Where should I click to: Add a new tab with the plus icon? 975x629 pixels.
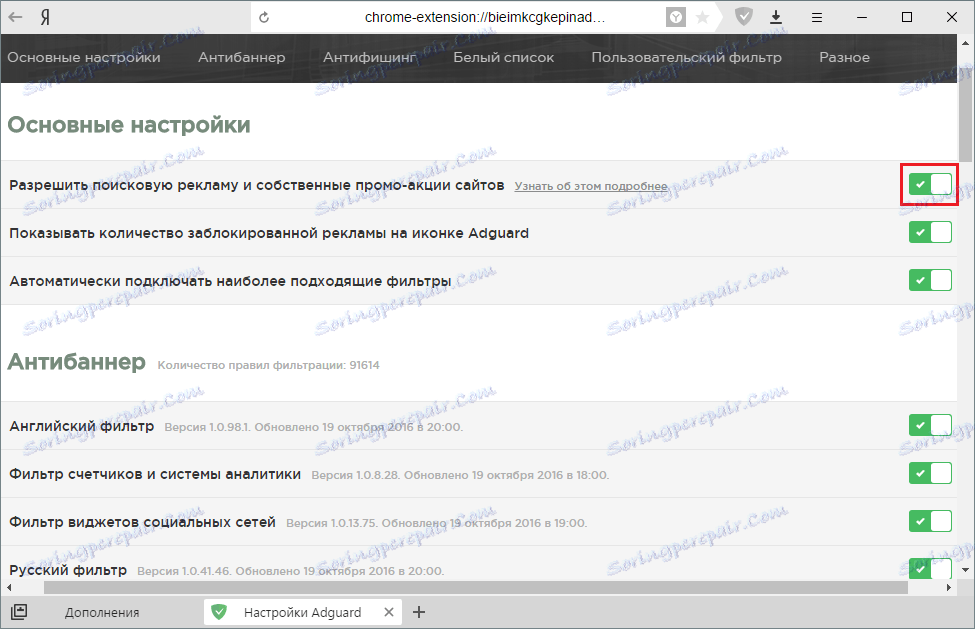tap(419, 612)
